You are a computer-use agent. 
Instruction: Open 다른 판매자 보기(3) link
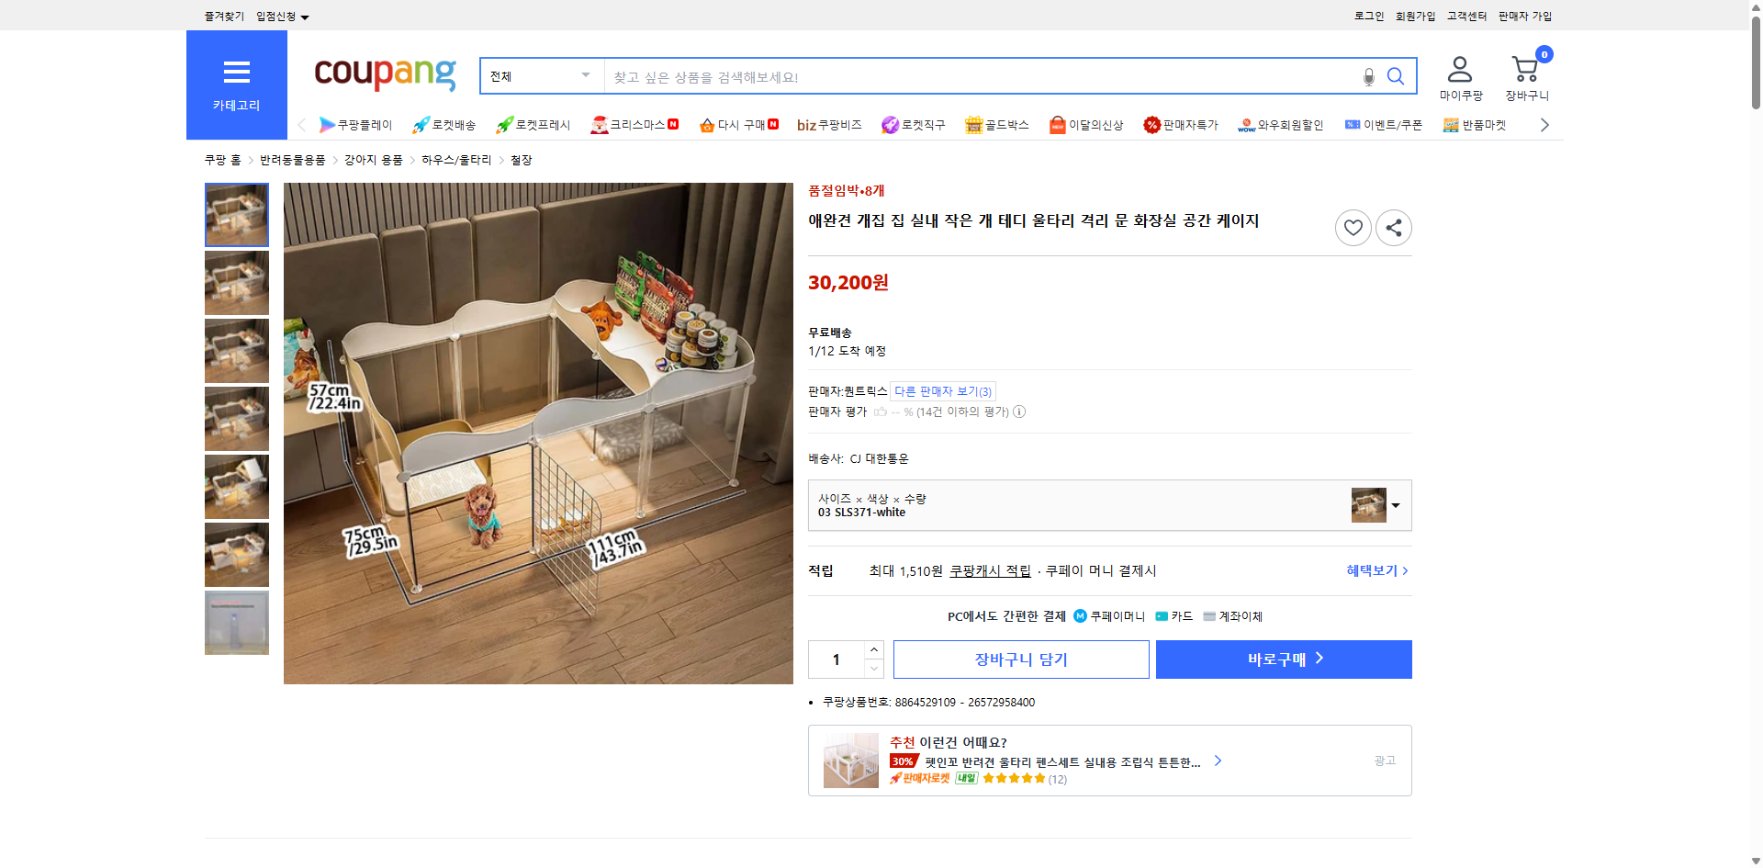[942, 391]
